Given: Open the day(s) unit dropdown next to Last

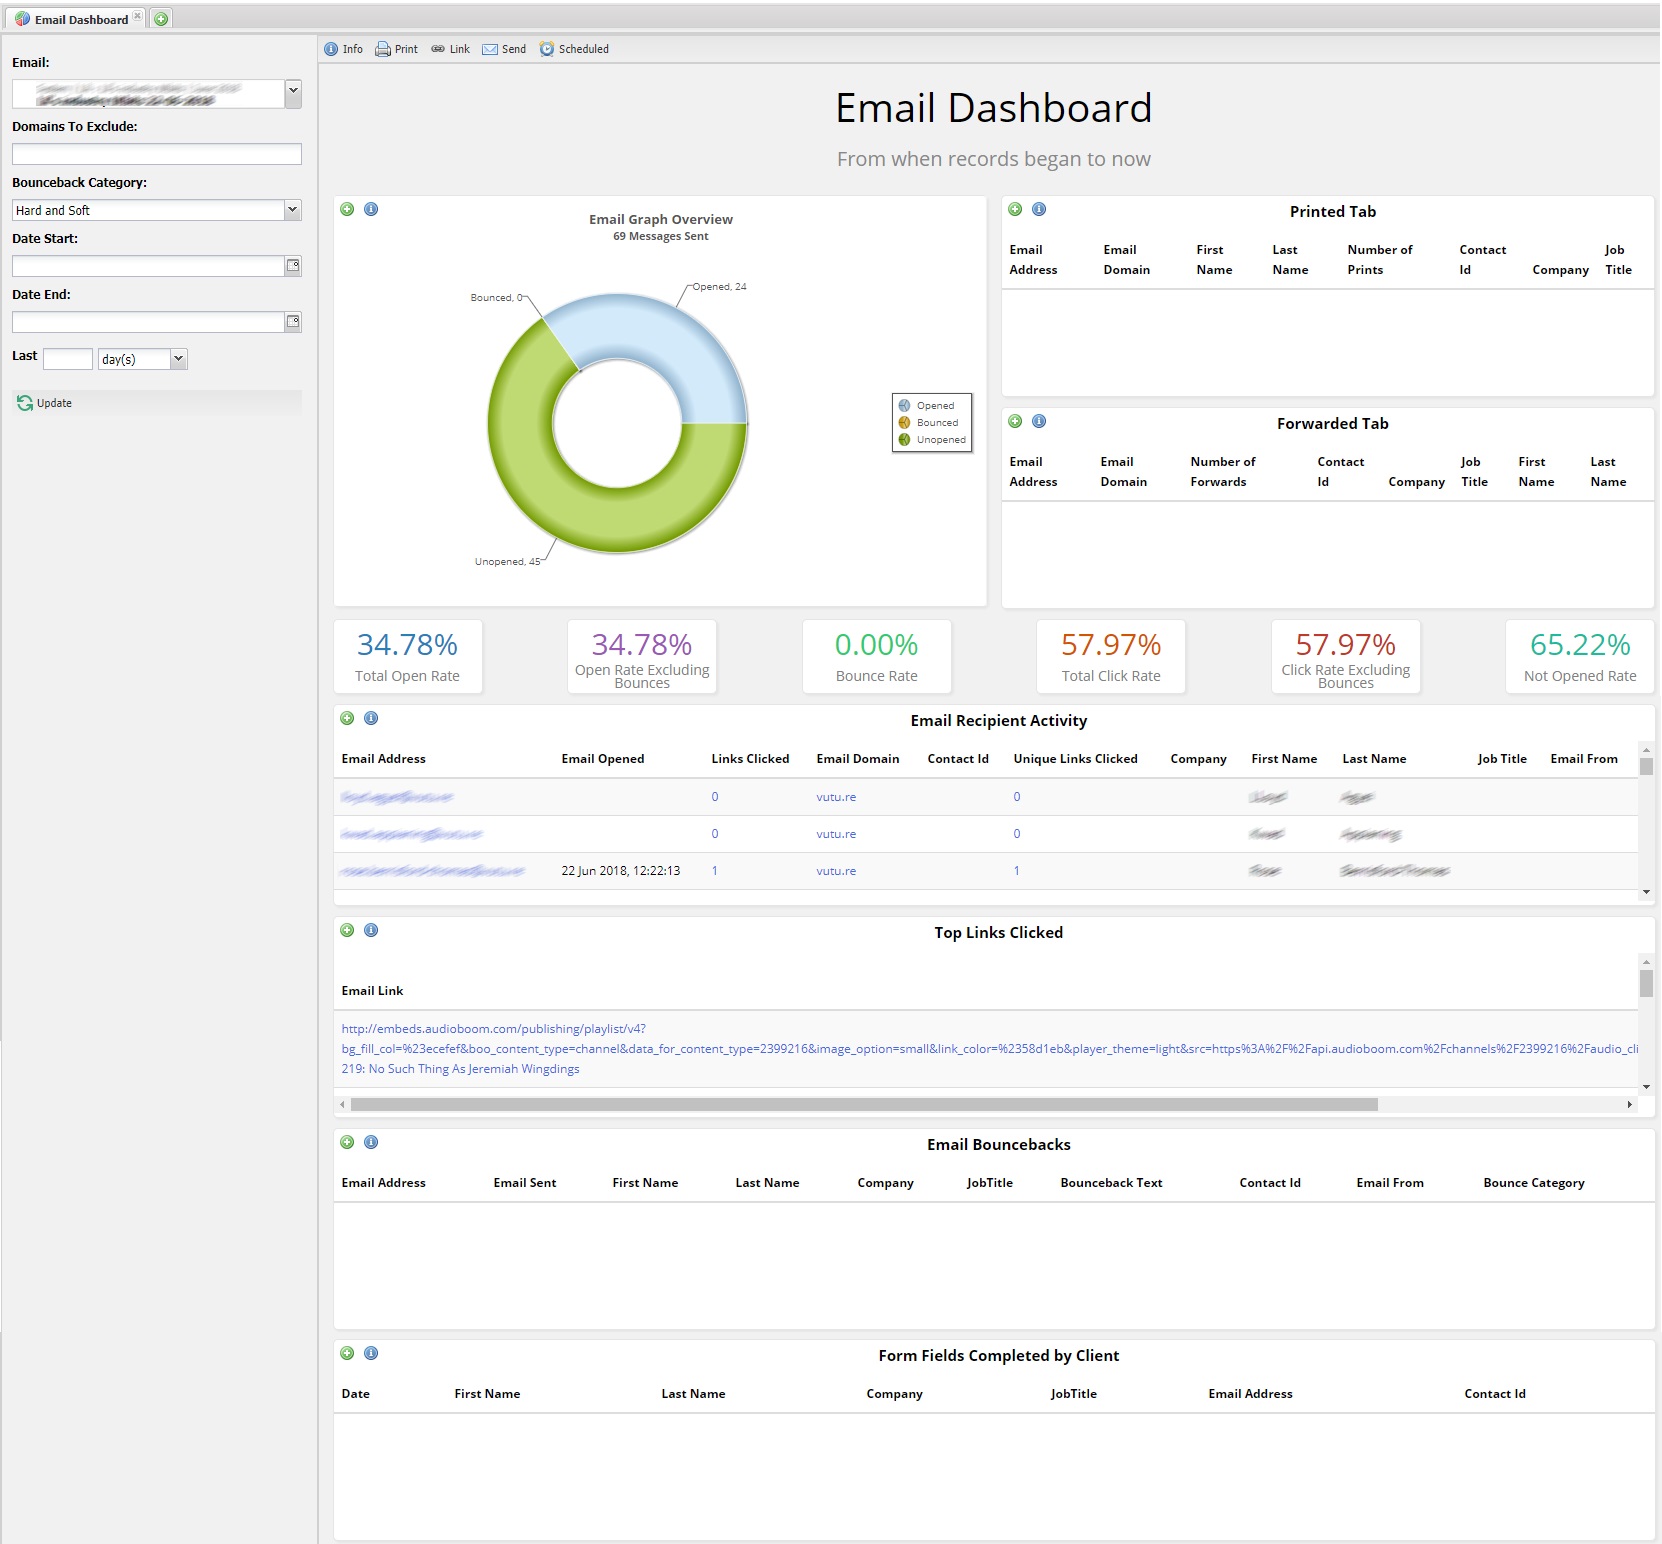Looking at the screenshot, I should point(176,359).
